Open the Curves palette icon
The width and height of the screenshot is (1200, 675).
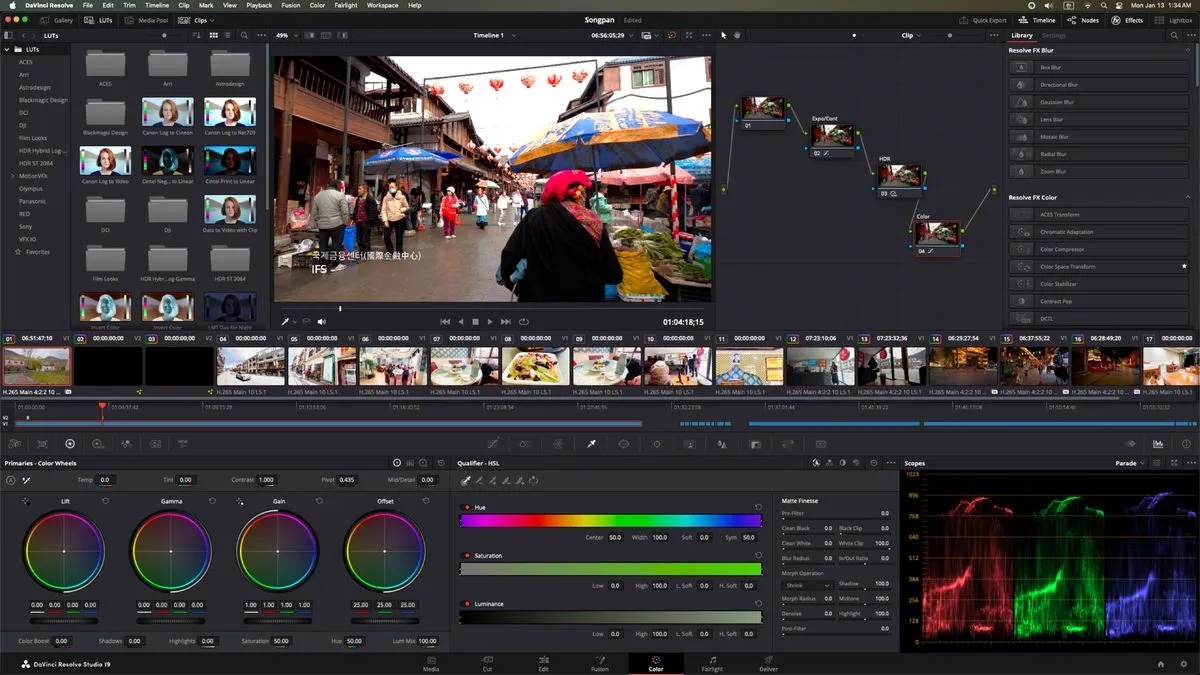(492, 444)
